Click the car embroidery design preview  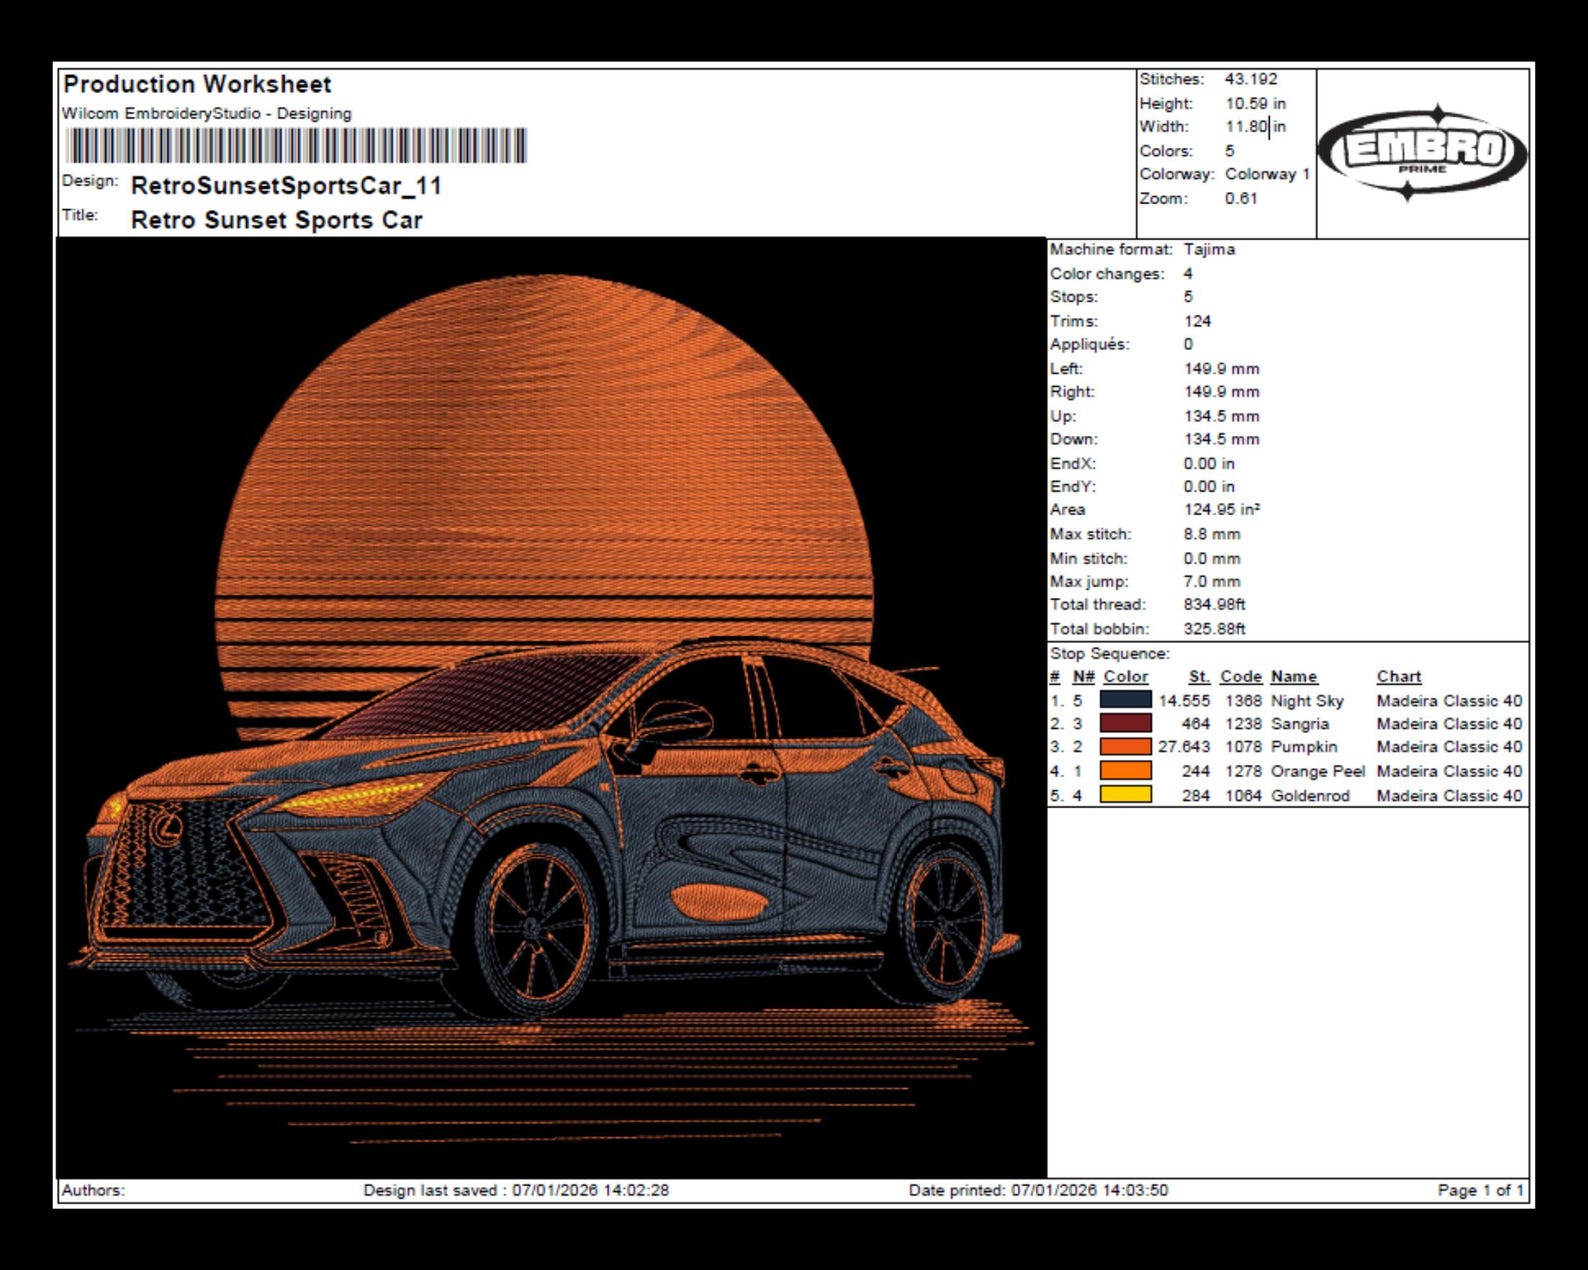[551, 708]
